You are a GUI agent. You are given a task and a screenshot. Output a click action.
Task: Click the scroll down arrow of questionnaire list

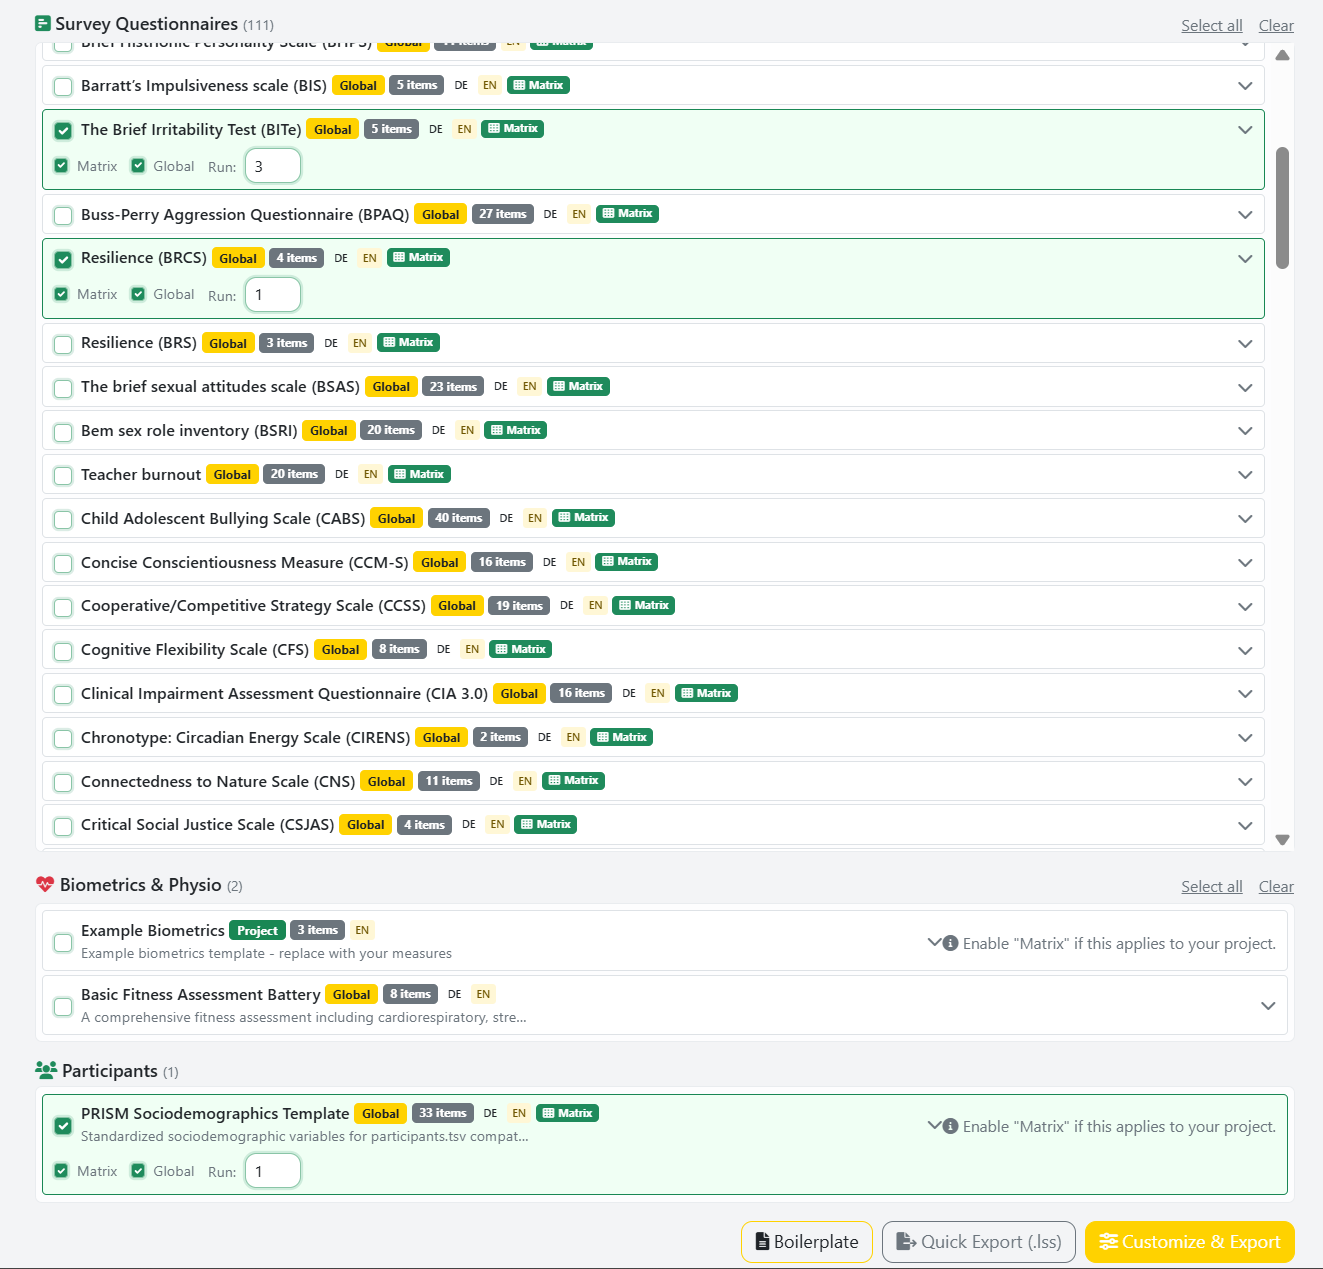point(1282,840)
